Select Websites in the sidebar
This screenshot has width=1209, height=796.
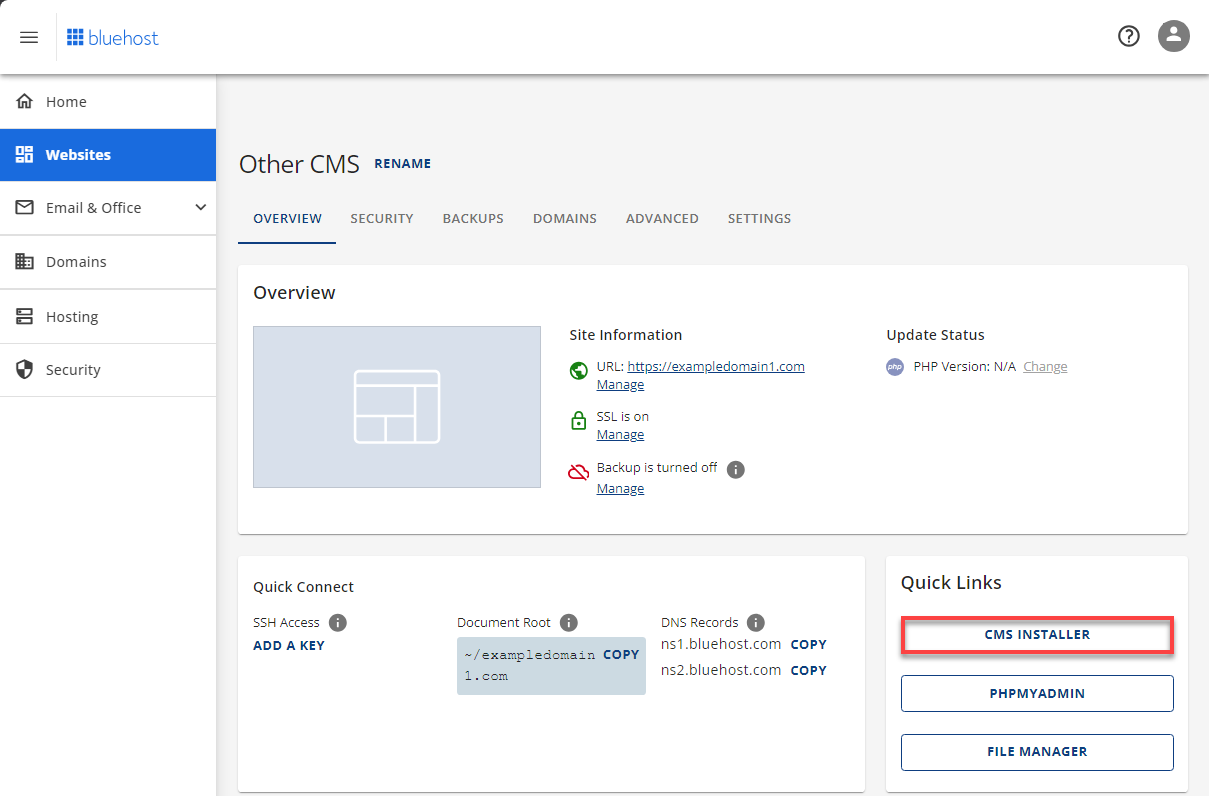tap(108, 154)
